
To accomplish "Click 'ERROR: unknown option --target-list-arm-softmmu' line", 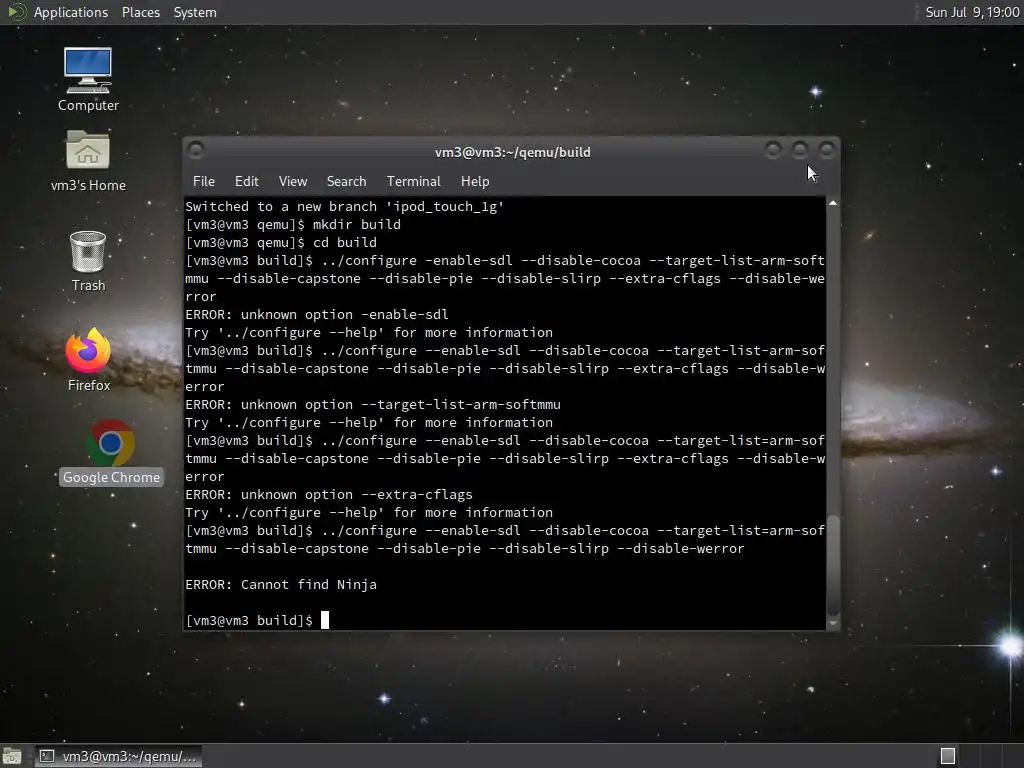I will coord(373,404).
